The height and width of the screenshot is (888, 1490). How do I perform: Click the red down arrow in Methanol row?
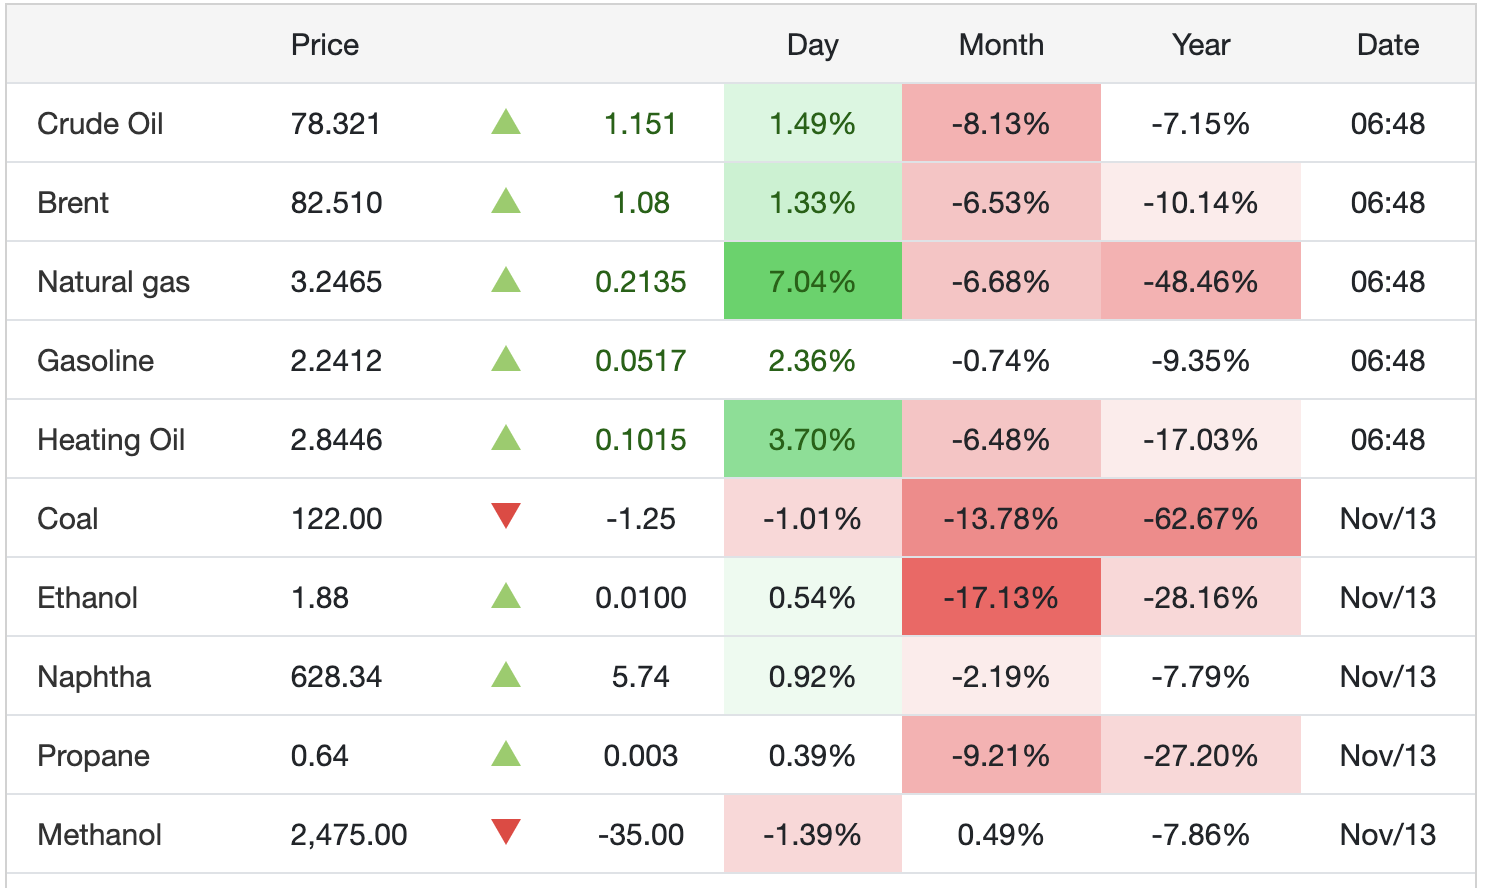coord(506,832)
